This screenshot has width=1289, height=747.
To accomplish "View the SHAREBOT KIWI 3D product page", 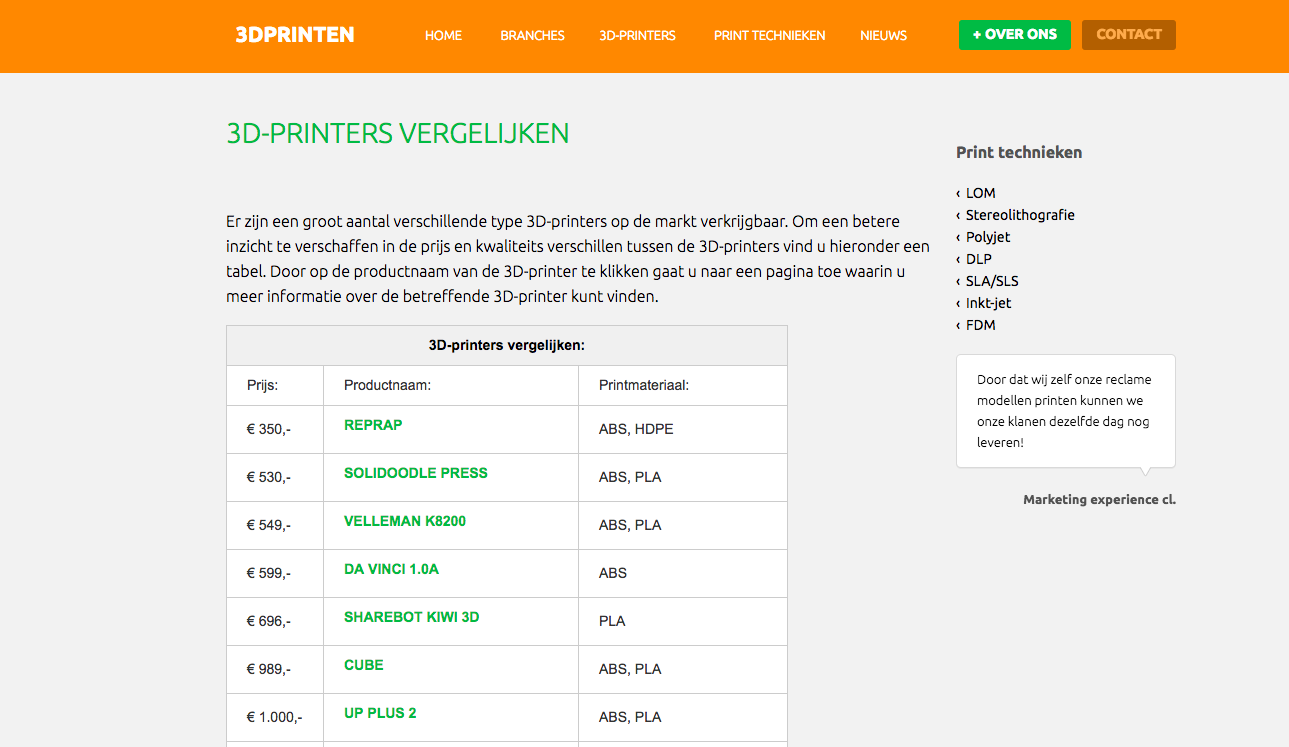I will [x=412, y=617].
